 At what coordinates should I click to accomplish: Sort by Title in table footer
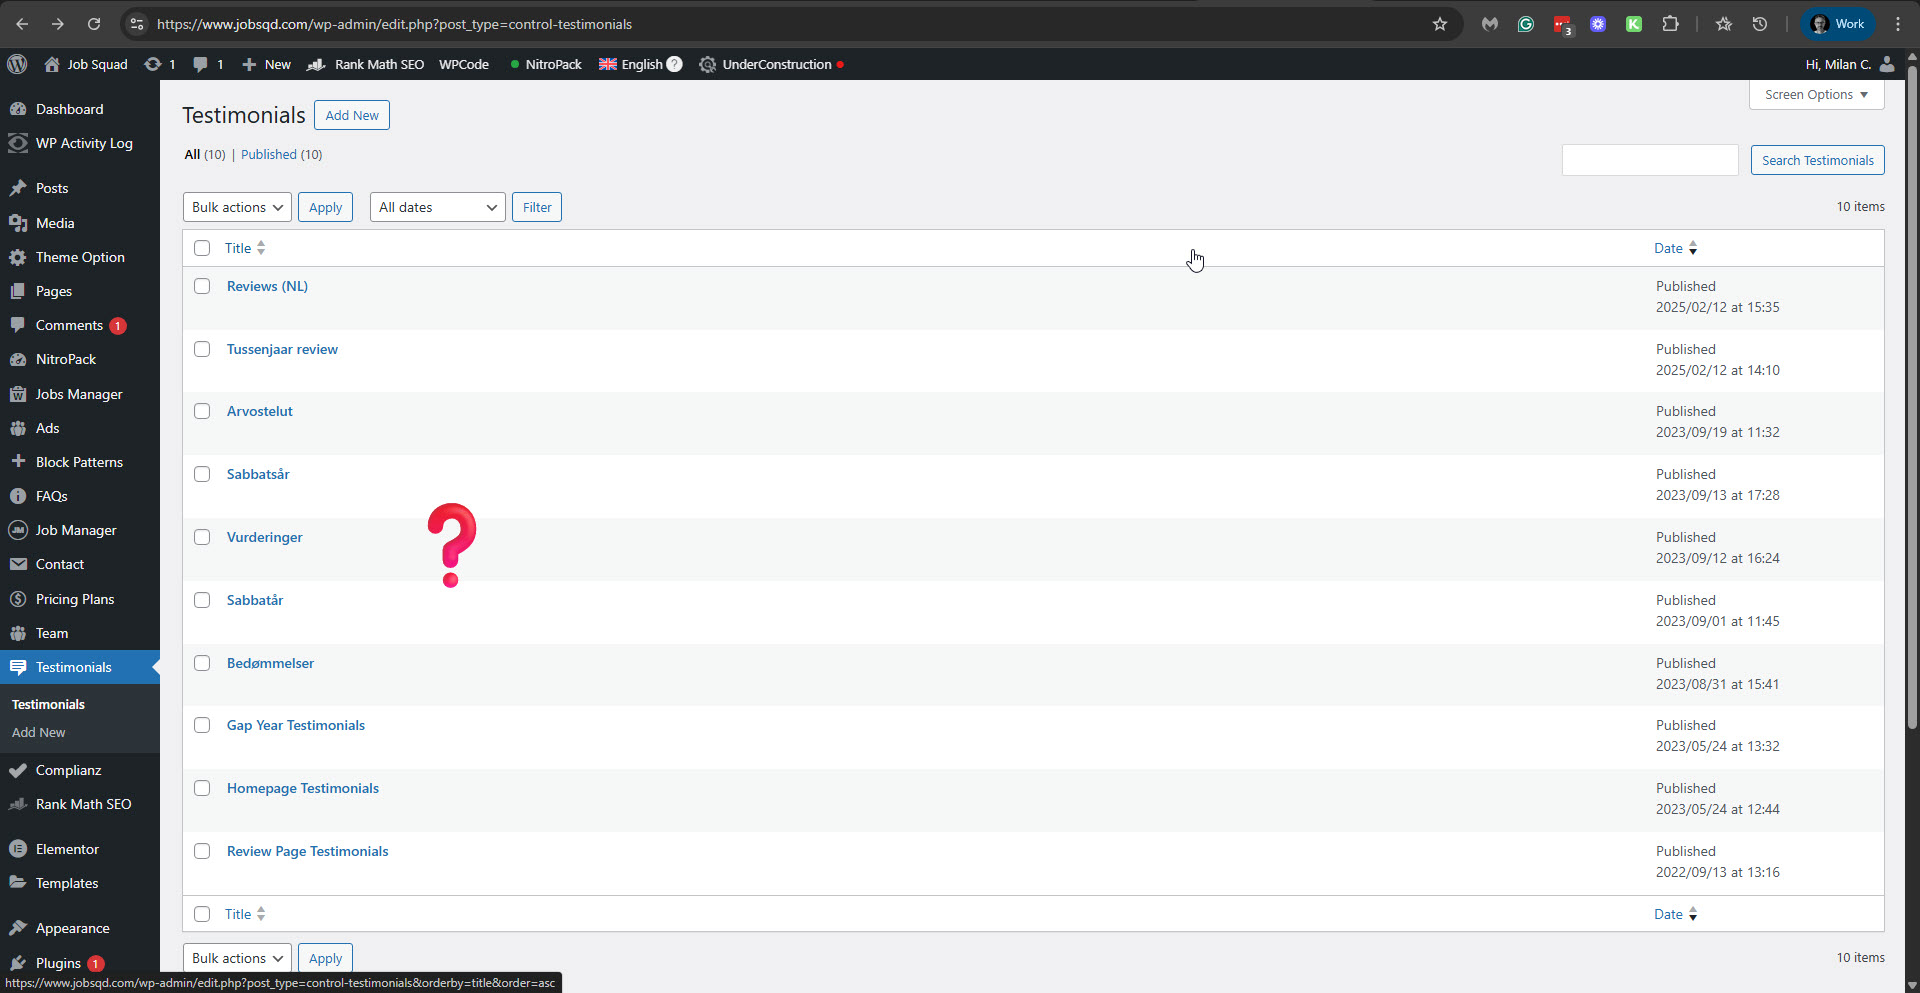(x=245, y=914)
